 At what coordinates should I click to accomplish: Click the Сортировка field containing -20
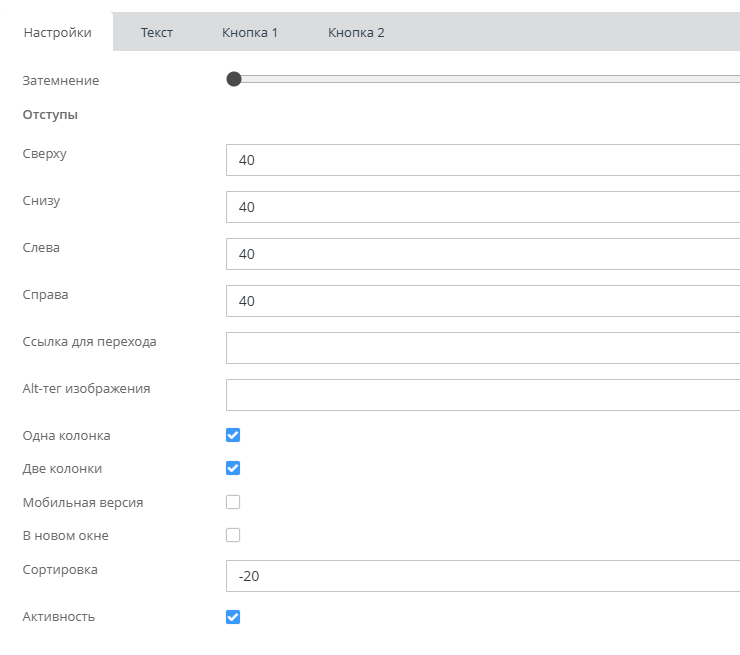[483, 576]
